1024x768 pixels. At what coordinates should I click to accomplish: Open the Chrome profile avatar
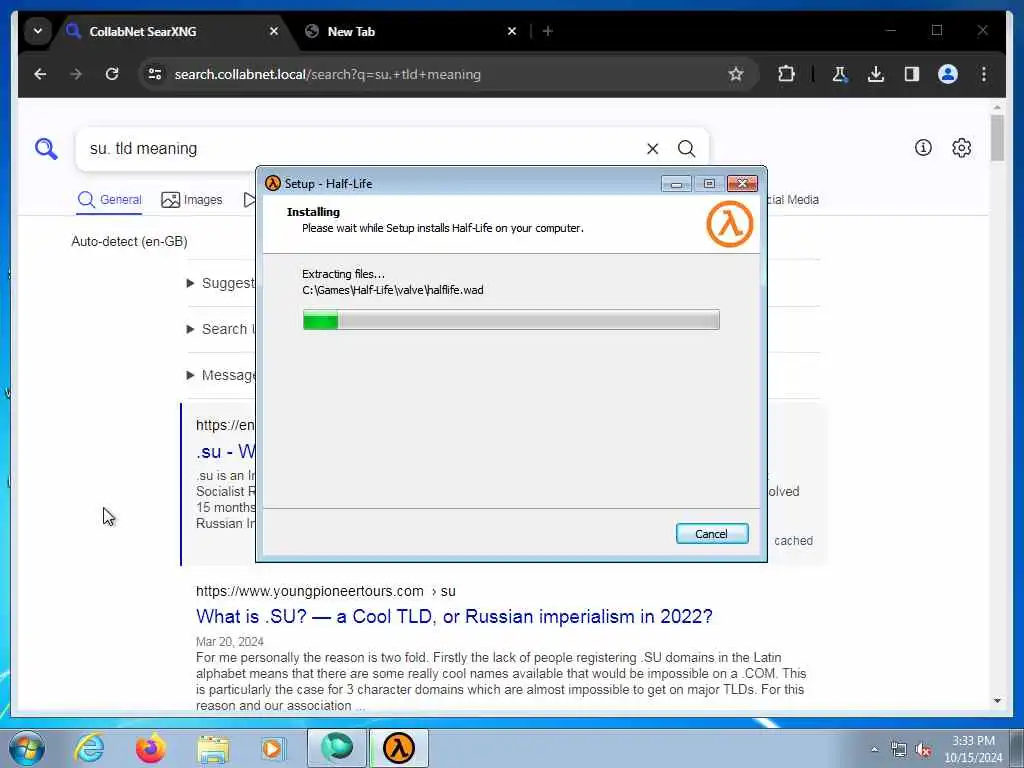(948, 74)
